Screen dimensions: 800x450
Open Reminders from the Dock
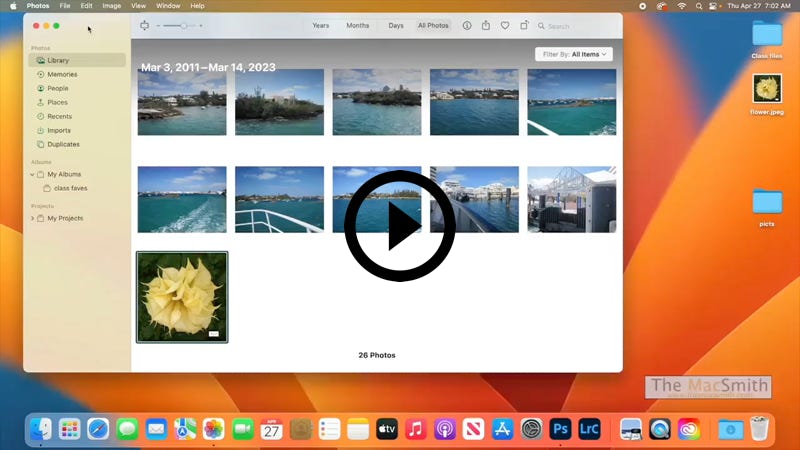330,429
